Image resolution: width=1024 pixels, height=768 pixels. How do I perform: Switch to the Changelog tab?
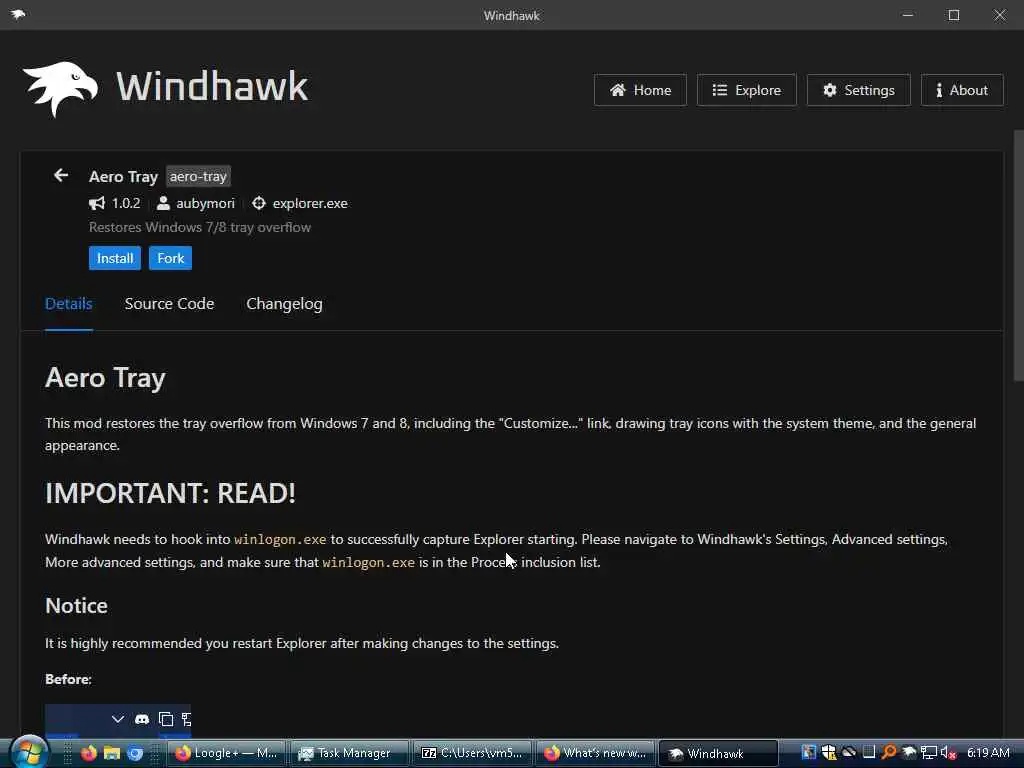click(284, 304)
